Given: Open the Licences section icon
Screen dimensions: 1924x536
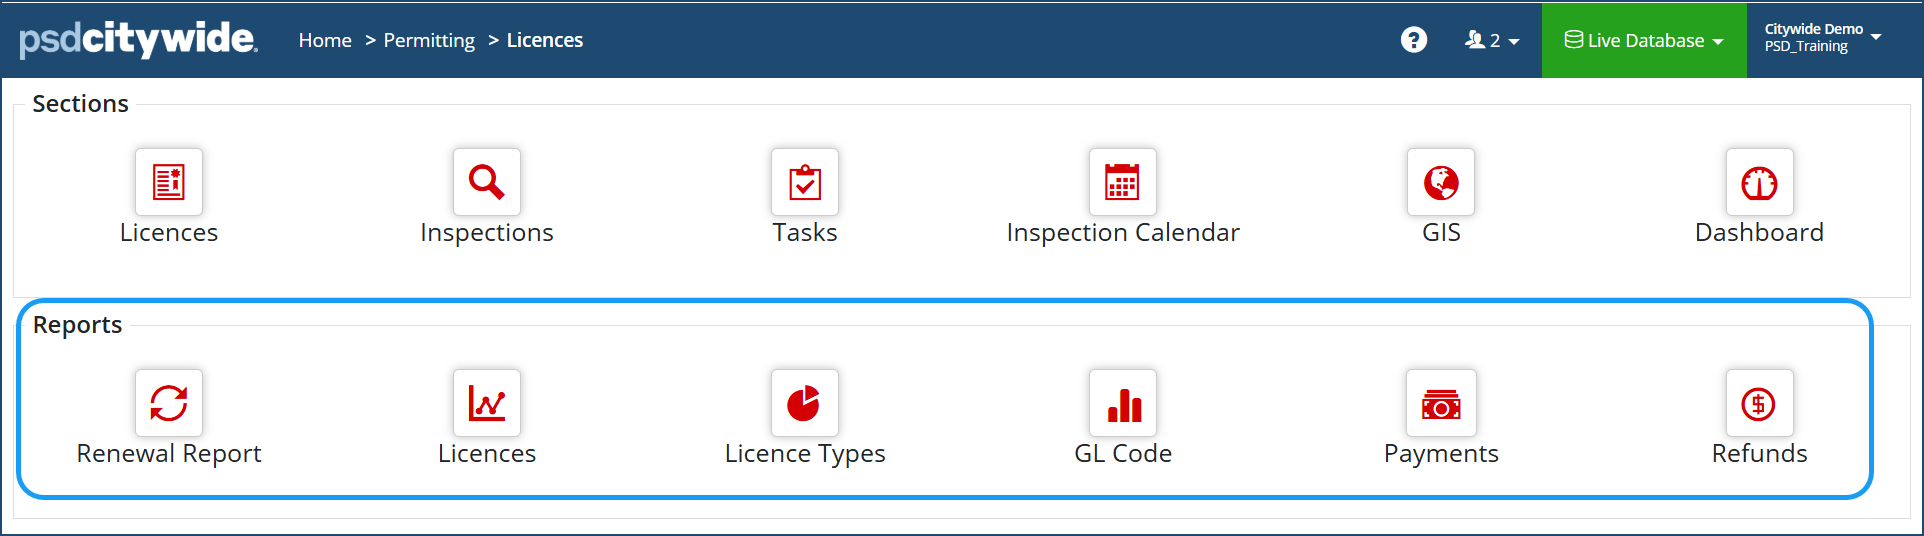Looking at the screenshot, I should pos(169,182).
